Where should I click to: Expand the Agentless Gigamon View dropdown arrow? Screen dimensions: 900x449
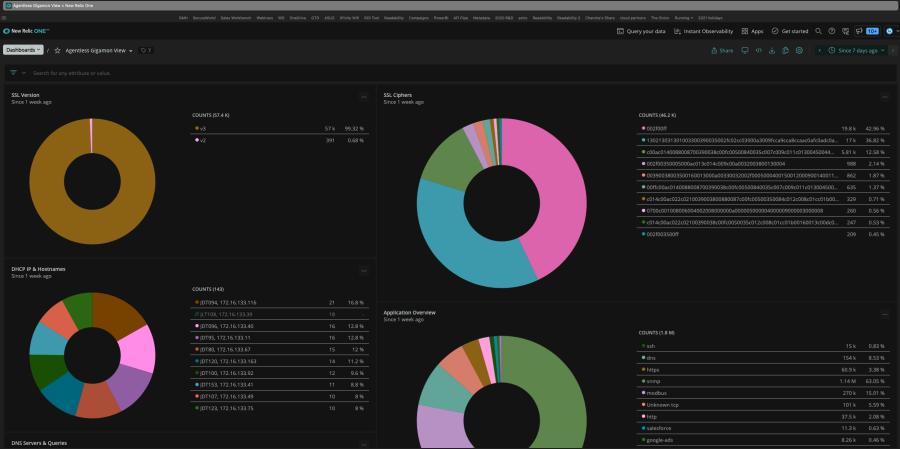131,51
